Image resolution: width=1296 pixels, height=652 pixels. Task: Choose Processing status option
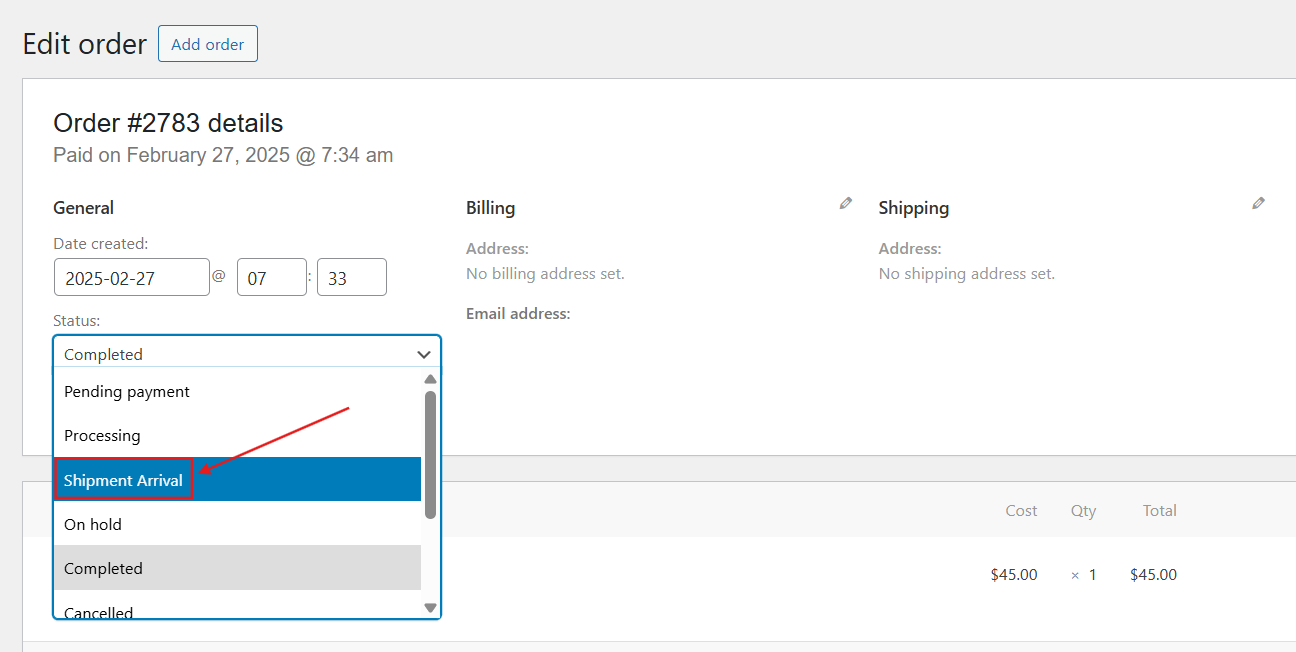click(x=237, y=436)
